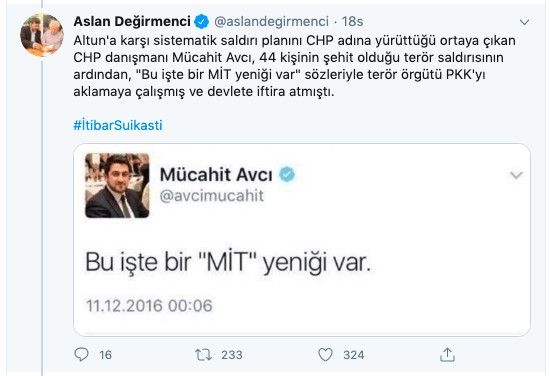Open the share upload icon

click(x=447, y=354)
